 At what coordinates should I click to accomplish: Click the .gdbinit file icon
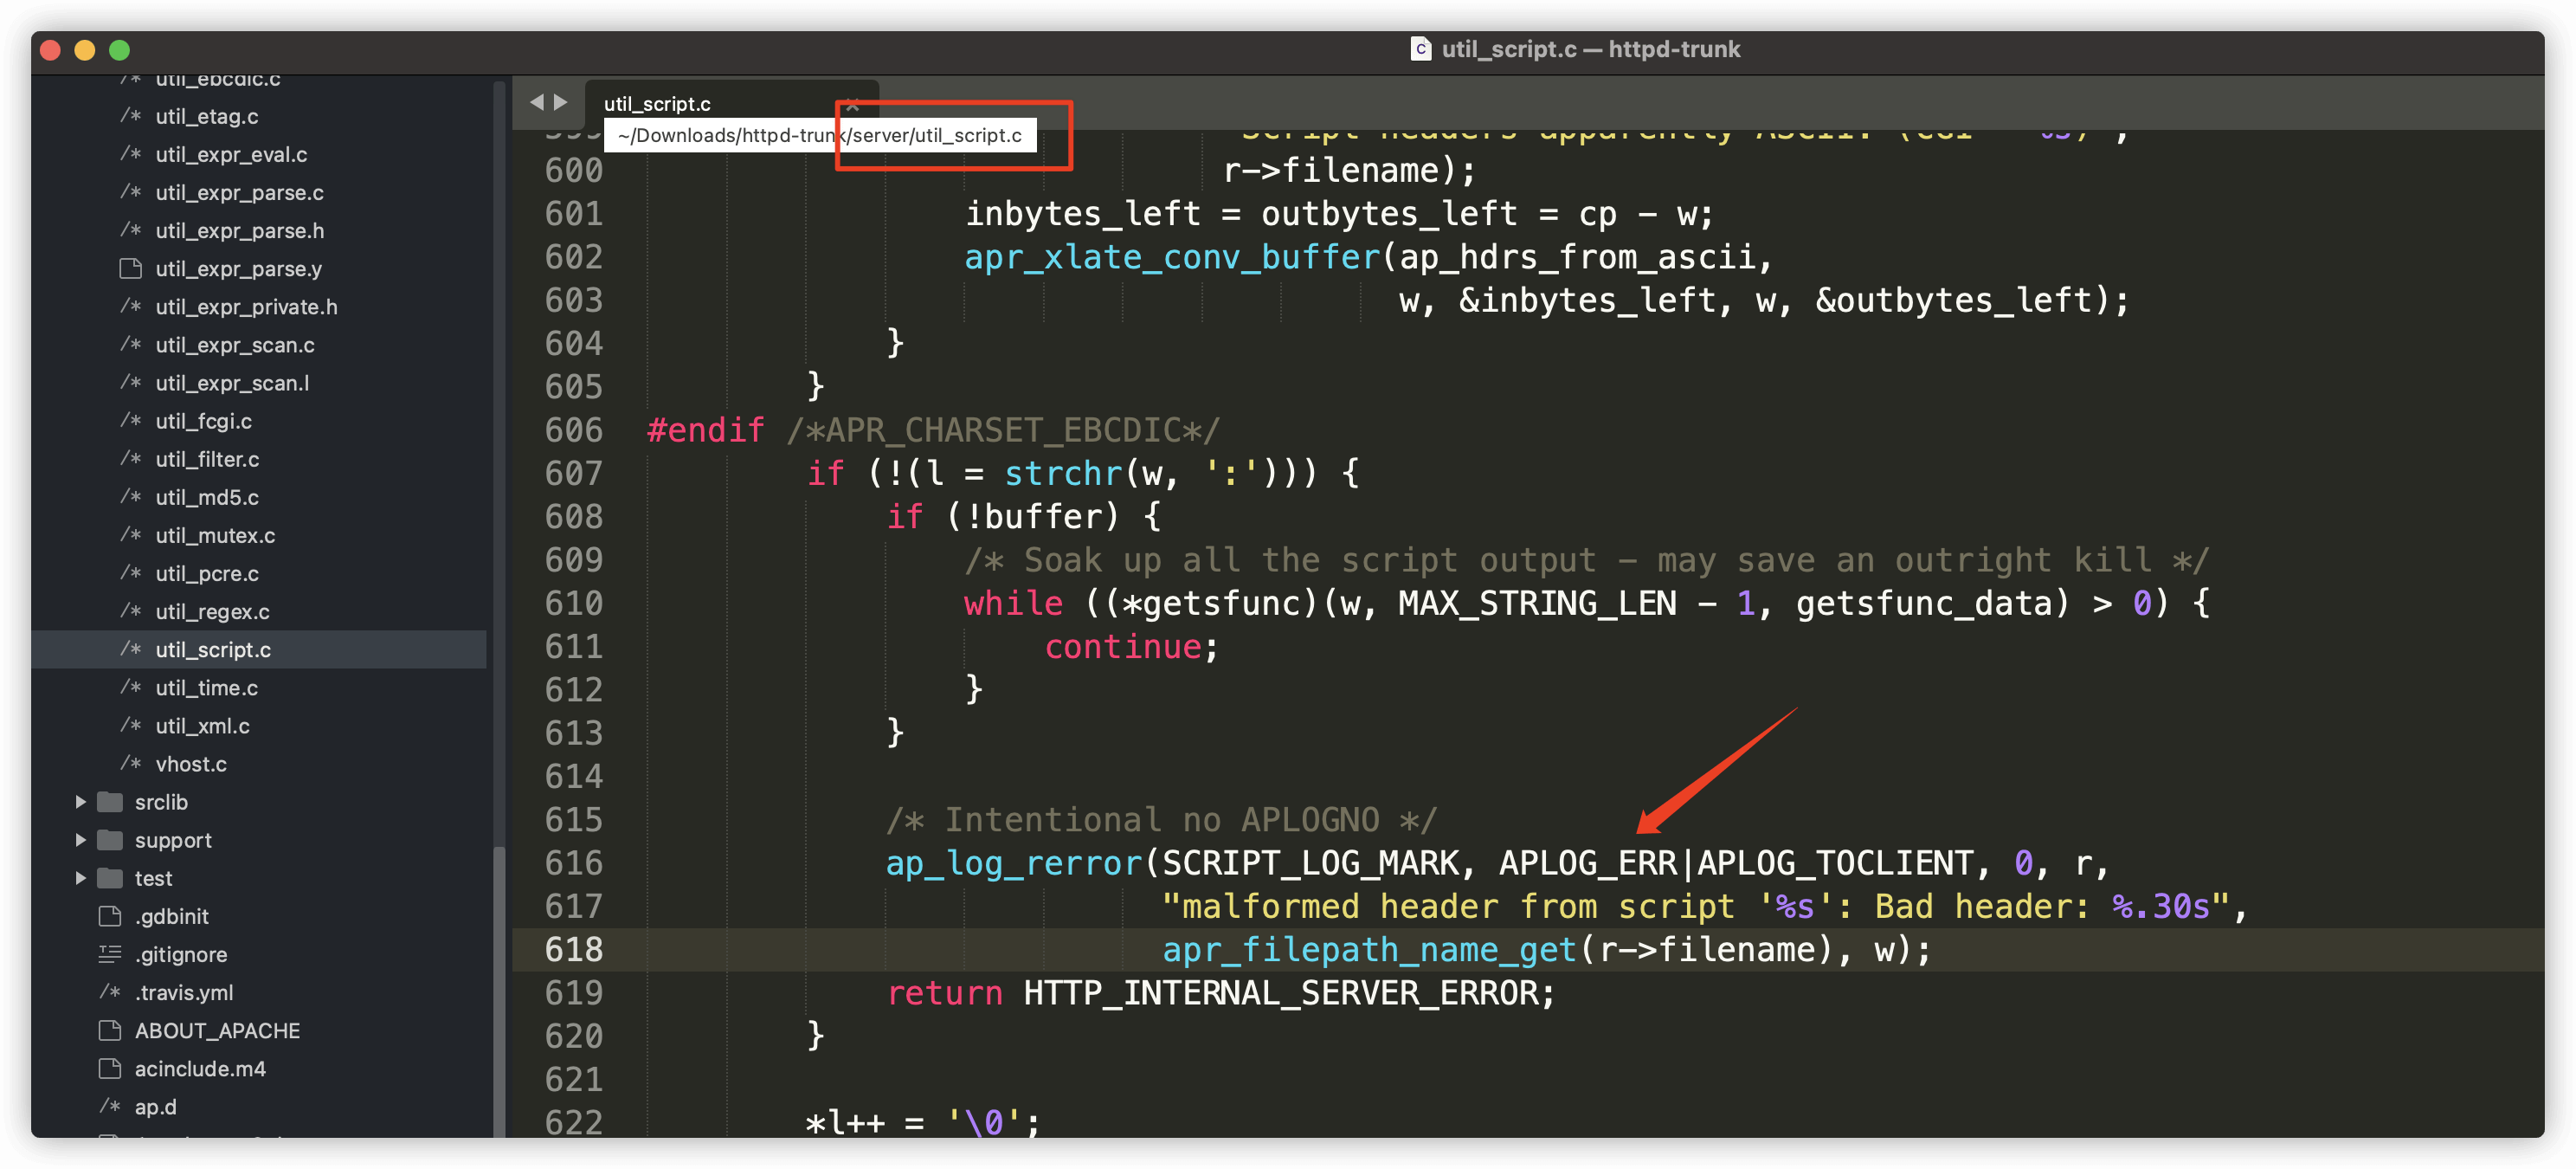point(110,916)
